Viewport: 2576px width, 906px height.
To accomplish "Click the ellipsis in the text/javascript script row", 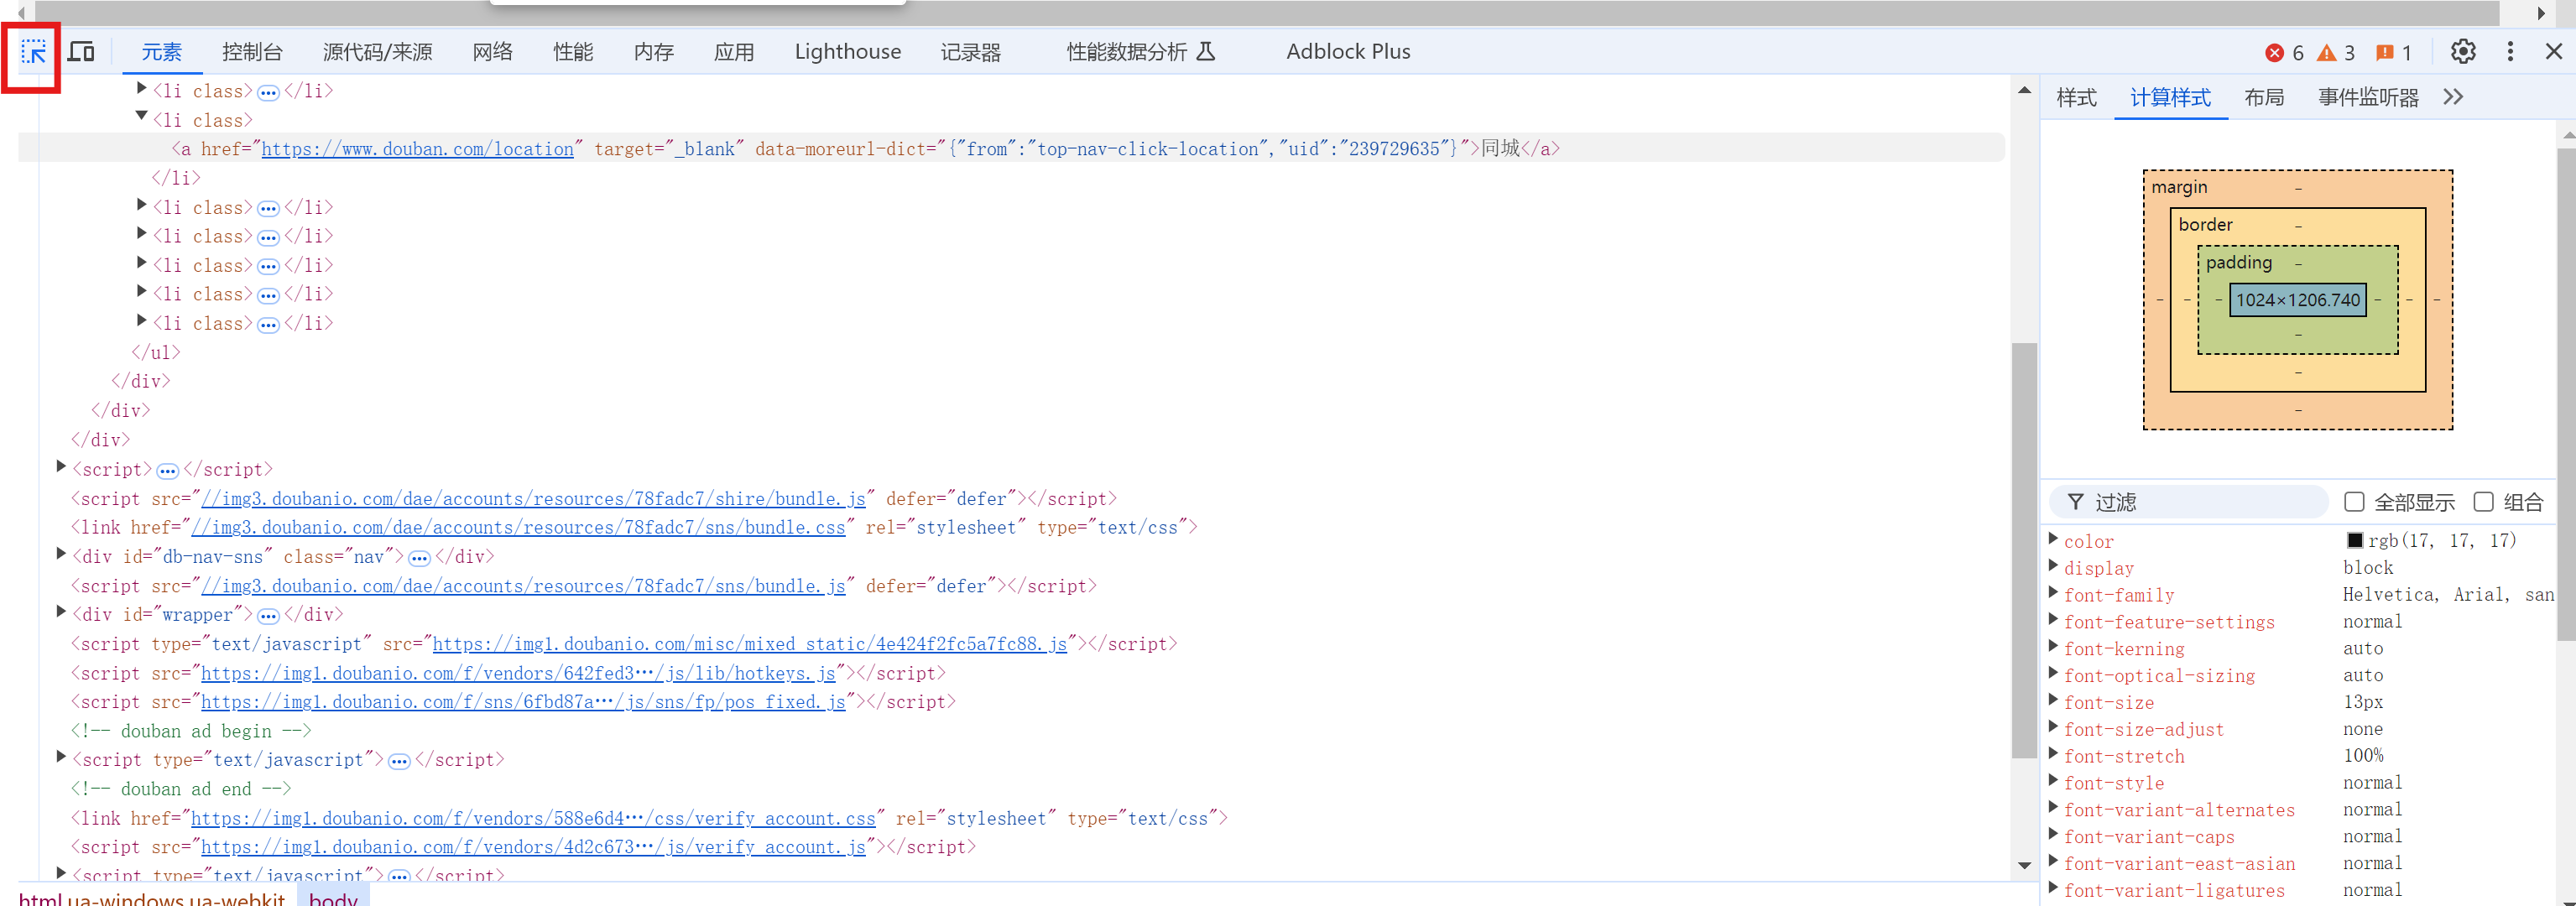I will pyautogui.click(x=399, y=762).
